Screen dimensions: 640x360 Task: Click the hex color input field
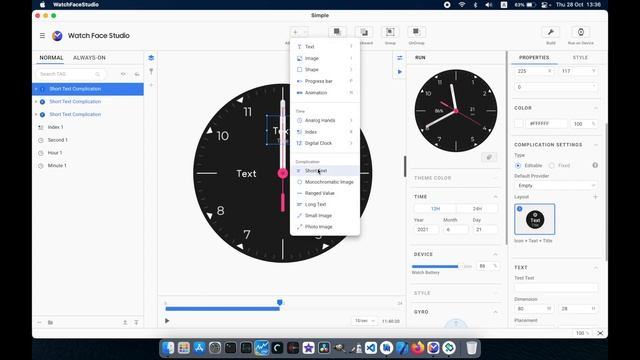pyautogui.click(x=547, y=124)
